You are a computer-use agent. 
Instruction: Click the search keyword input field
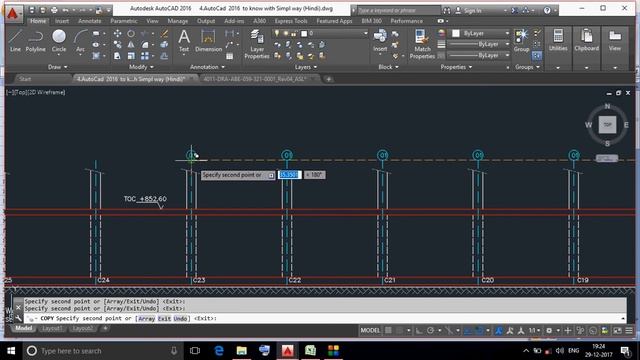(398, 11)
